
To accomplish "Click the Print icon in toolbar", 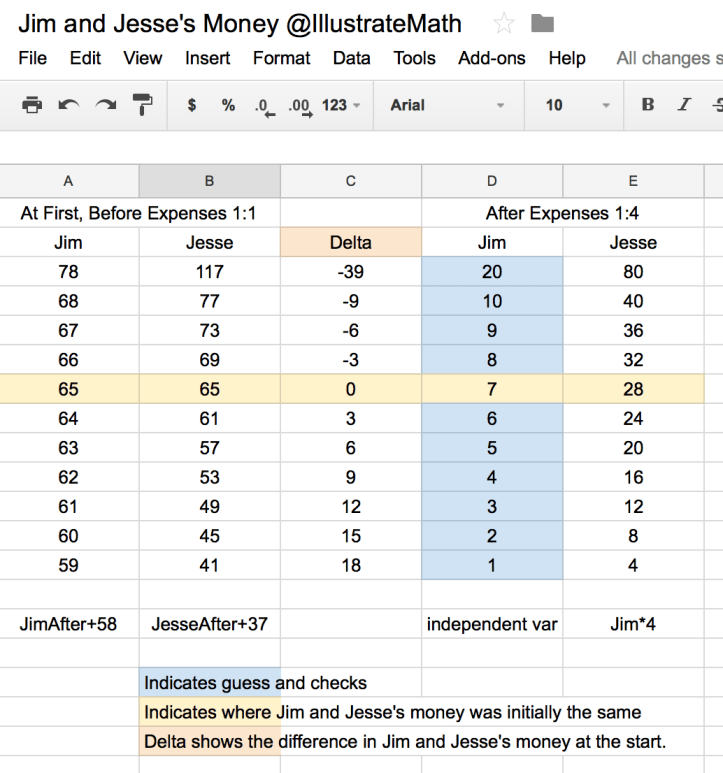I will tap(32, 105).
